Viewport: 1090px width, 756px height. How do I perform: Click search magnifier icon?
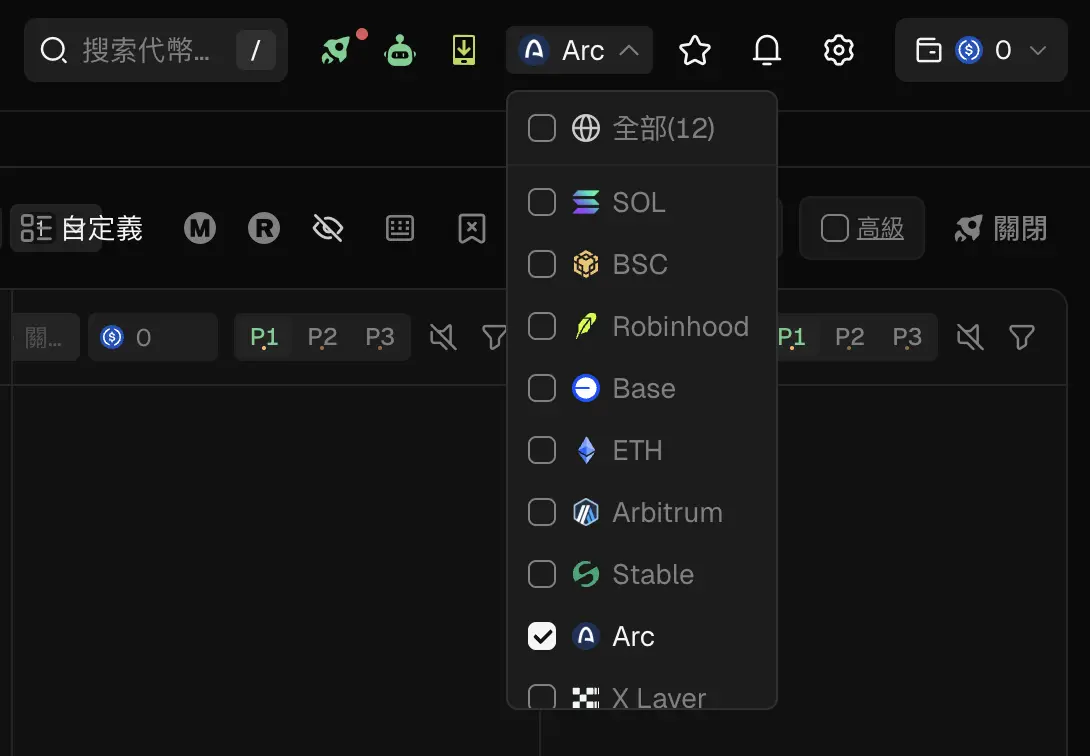tap(54, 50)
